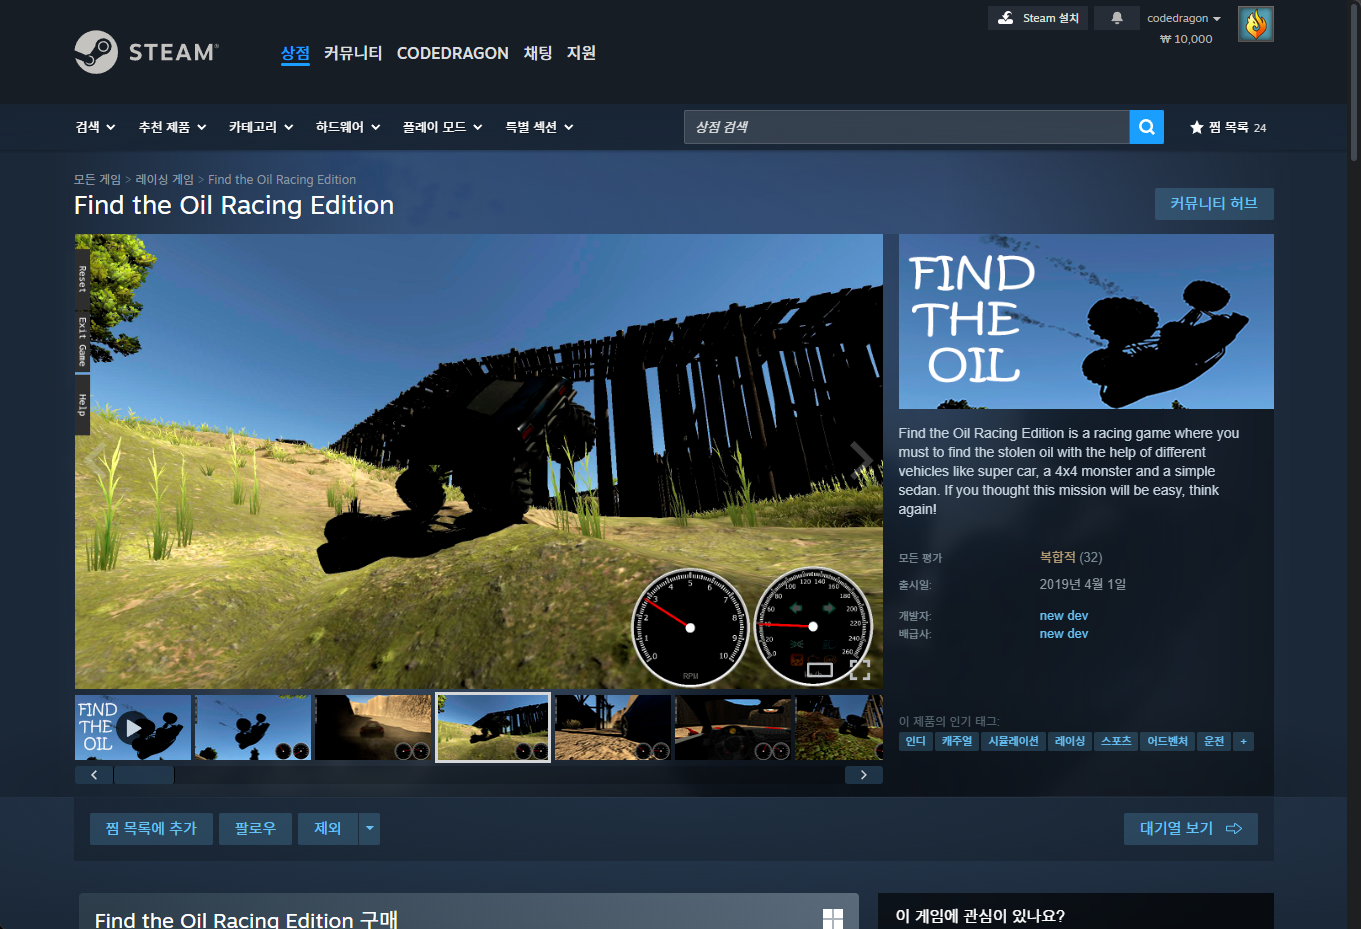The image size is (1361, 929).
Task: Click the 스포츠 tag
Action: [x=1116, y=741]
